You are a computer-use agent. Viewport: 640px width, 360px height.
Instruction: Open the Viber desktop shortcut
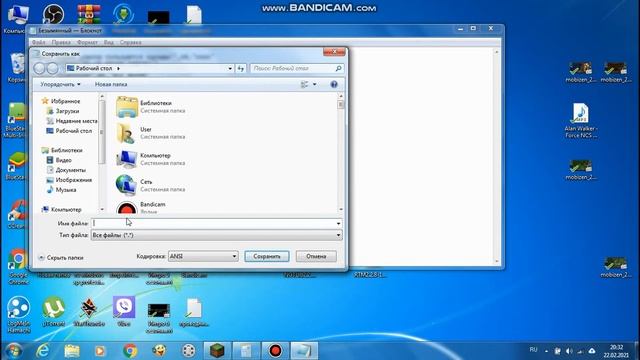click(x=124, y=311)
